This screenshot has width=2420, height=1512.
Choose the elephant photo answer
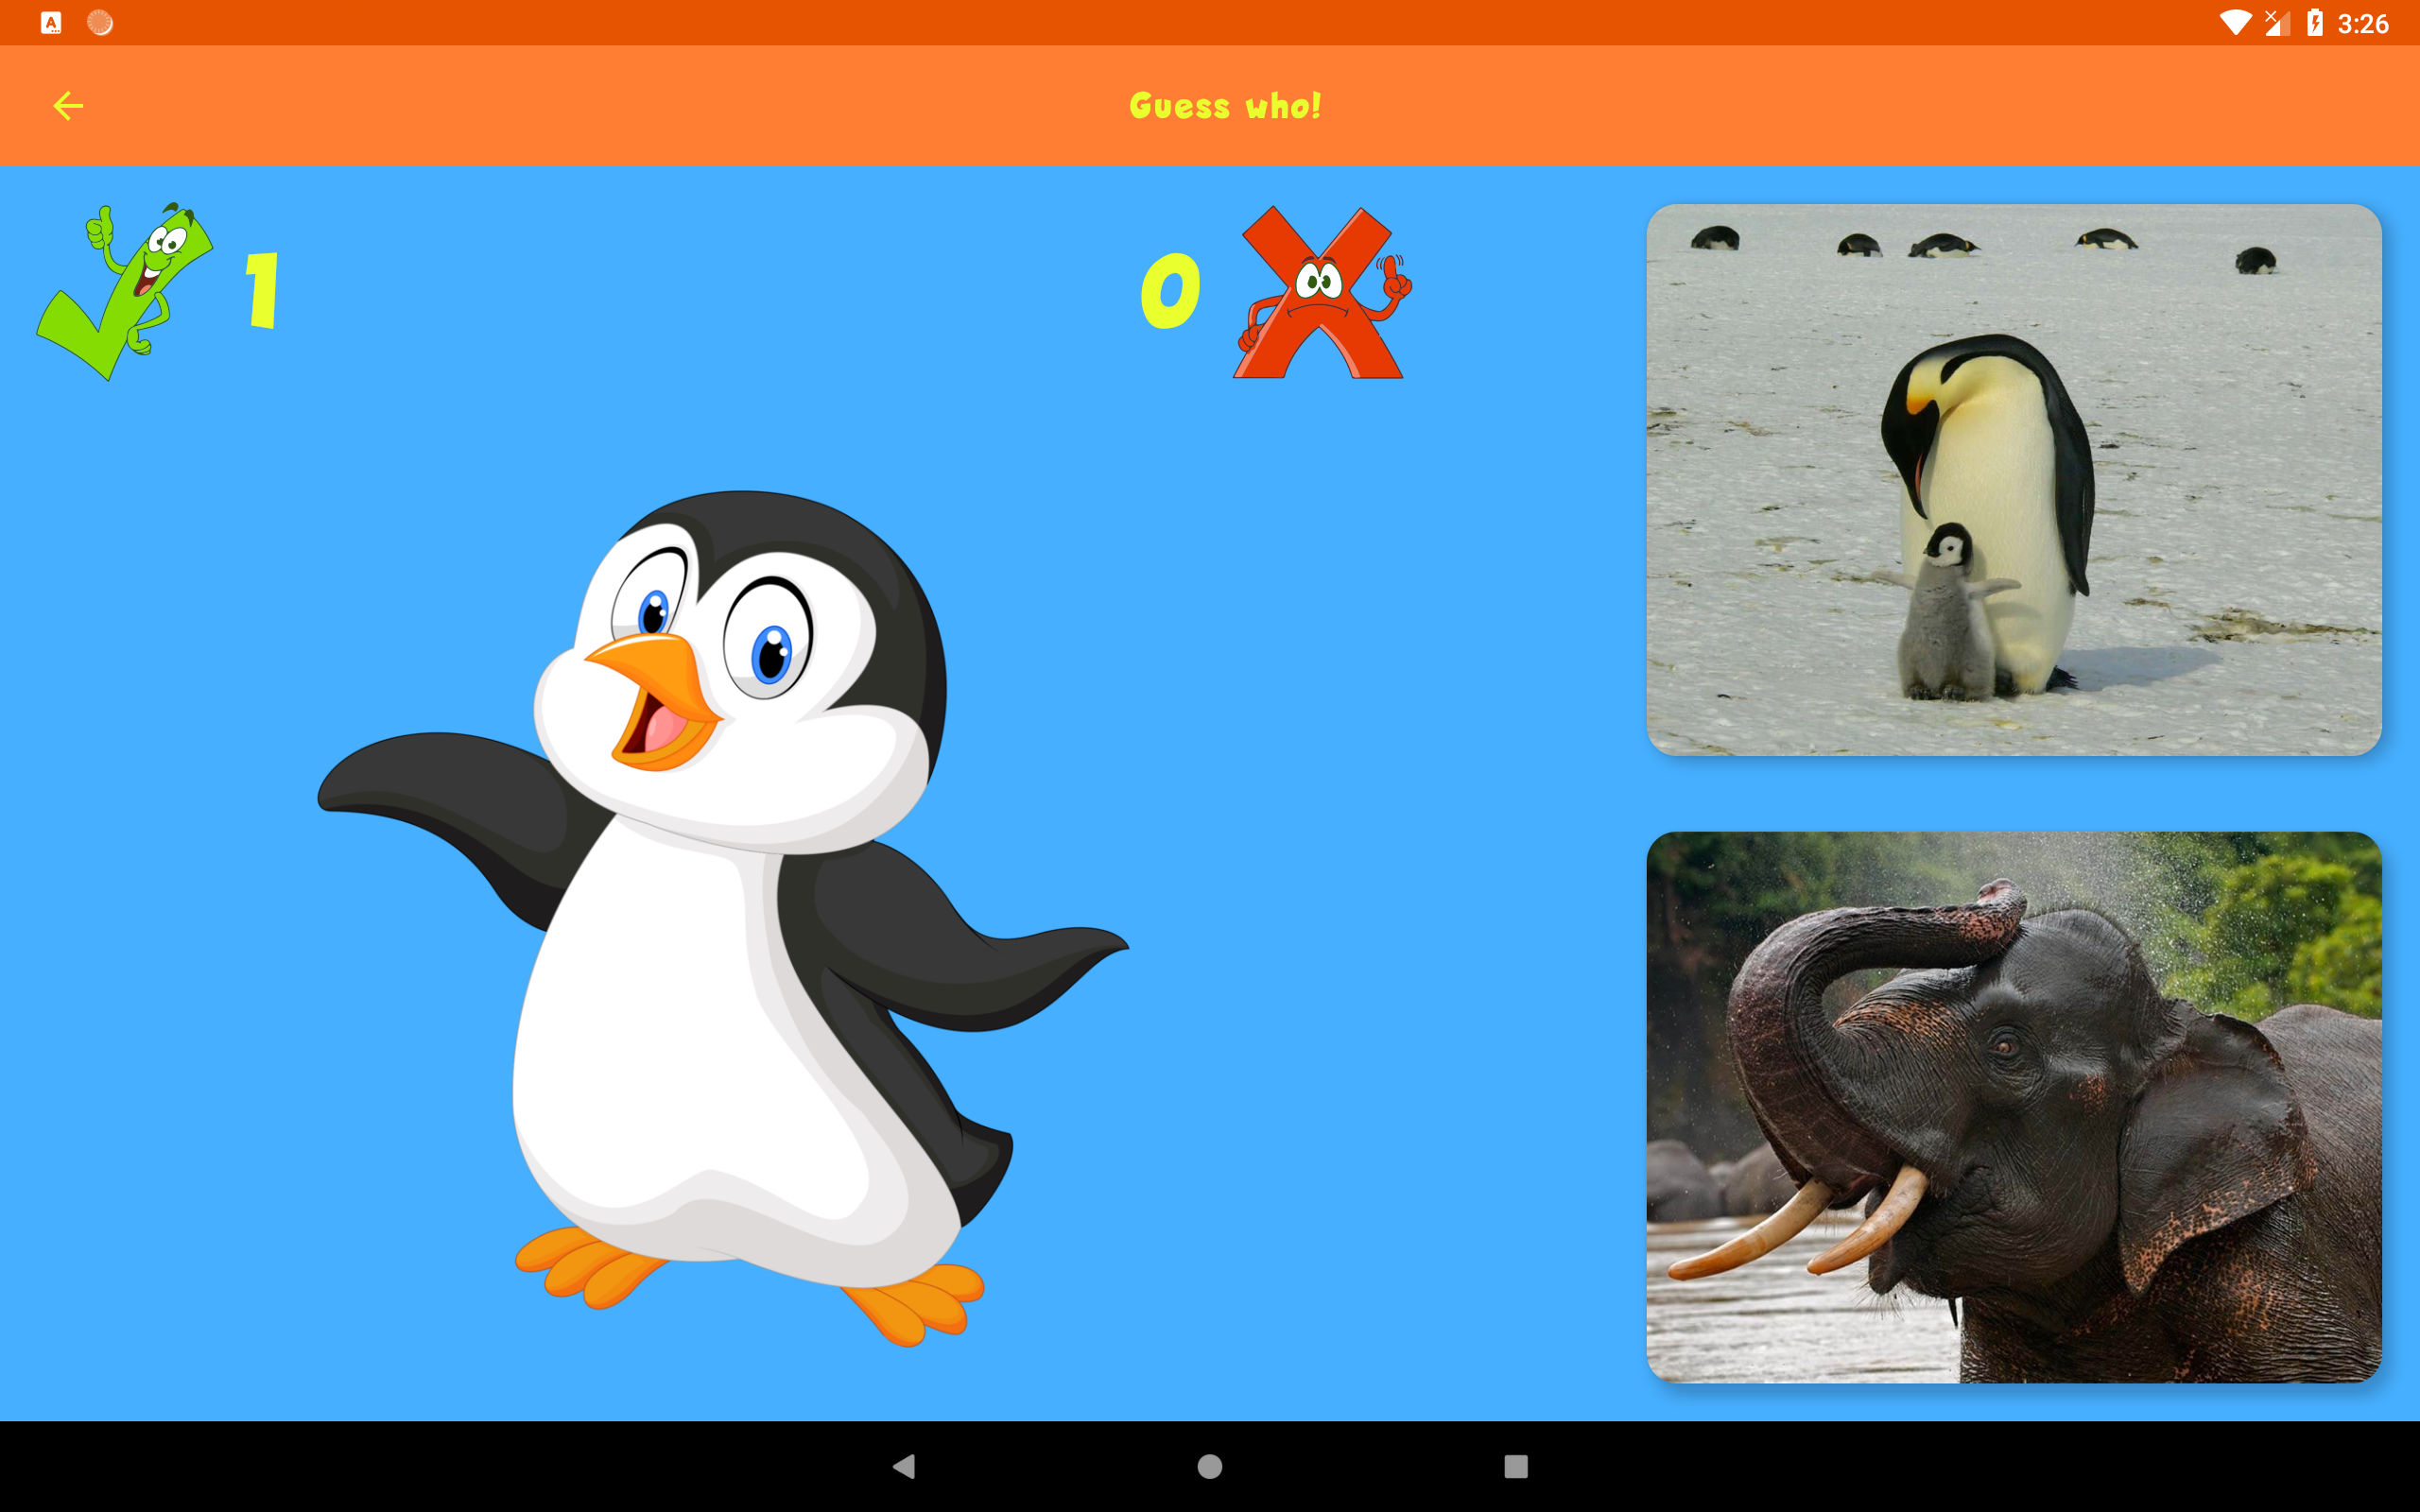[2013, 1107]
